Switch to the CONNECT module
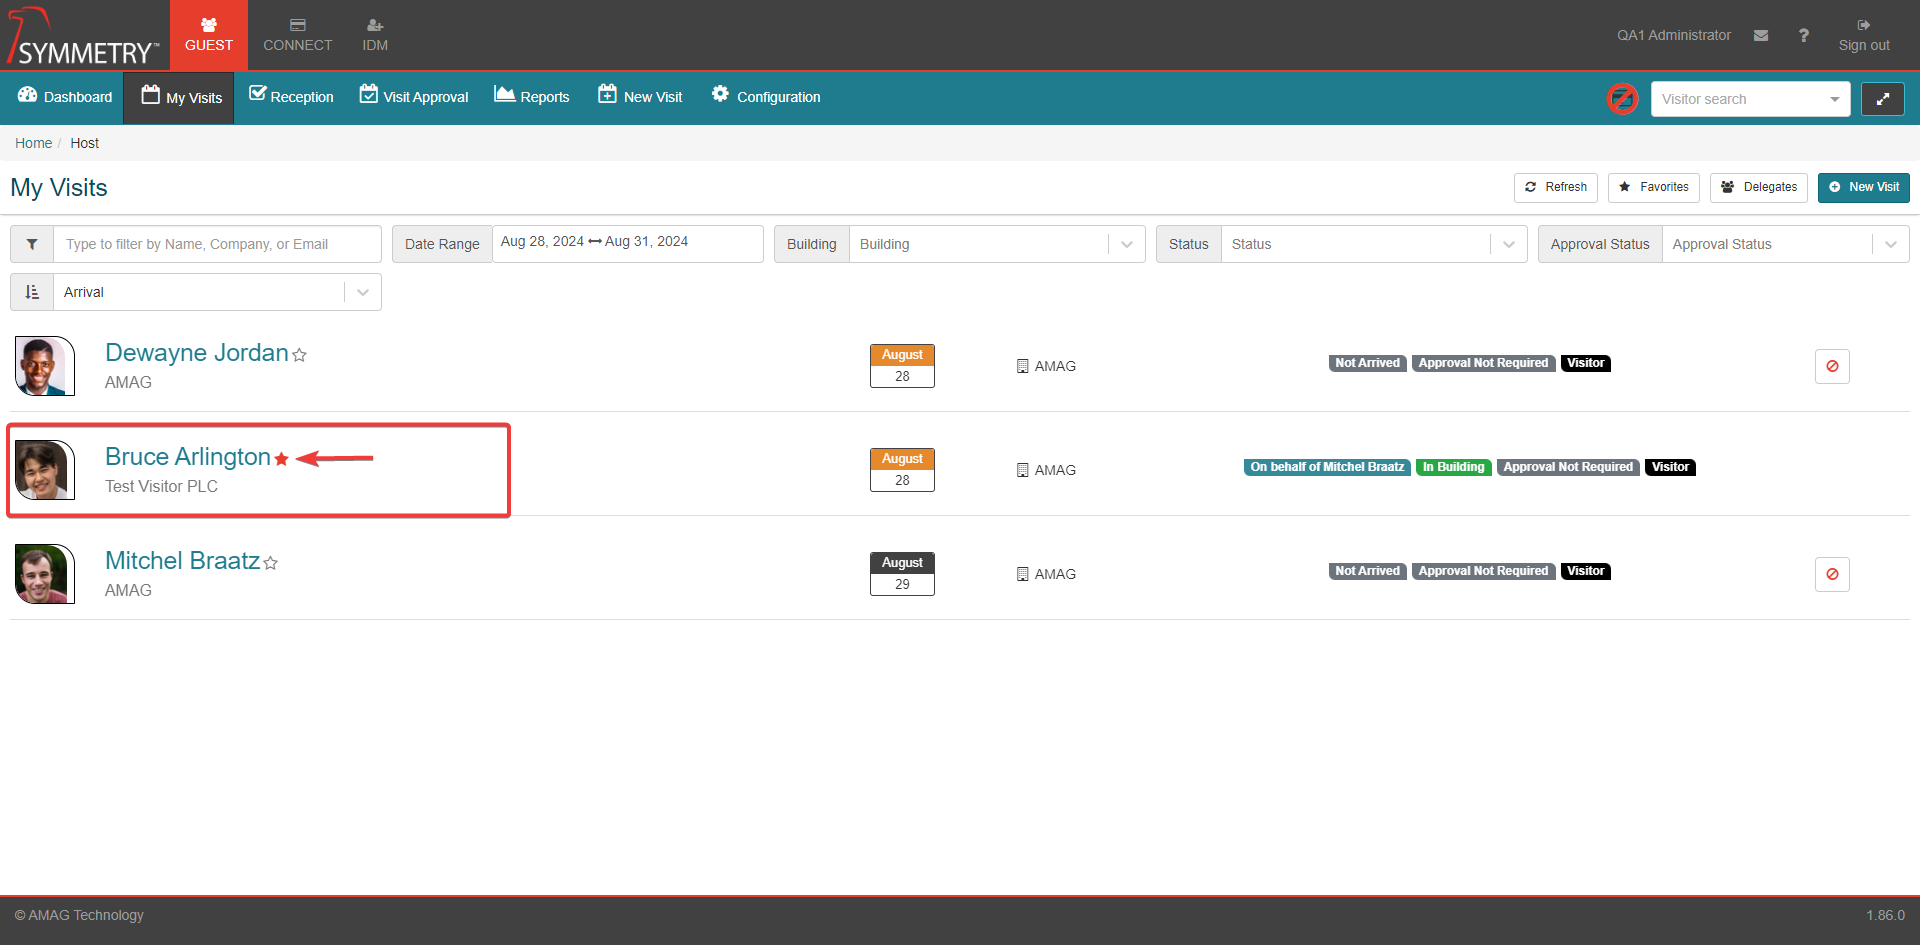Image resolution: width=1920 pixels, height=945 pixels. point(297,35)
